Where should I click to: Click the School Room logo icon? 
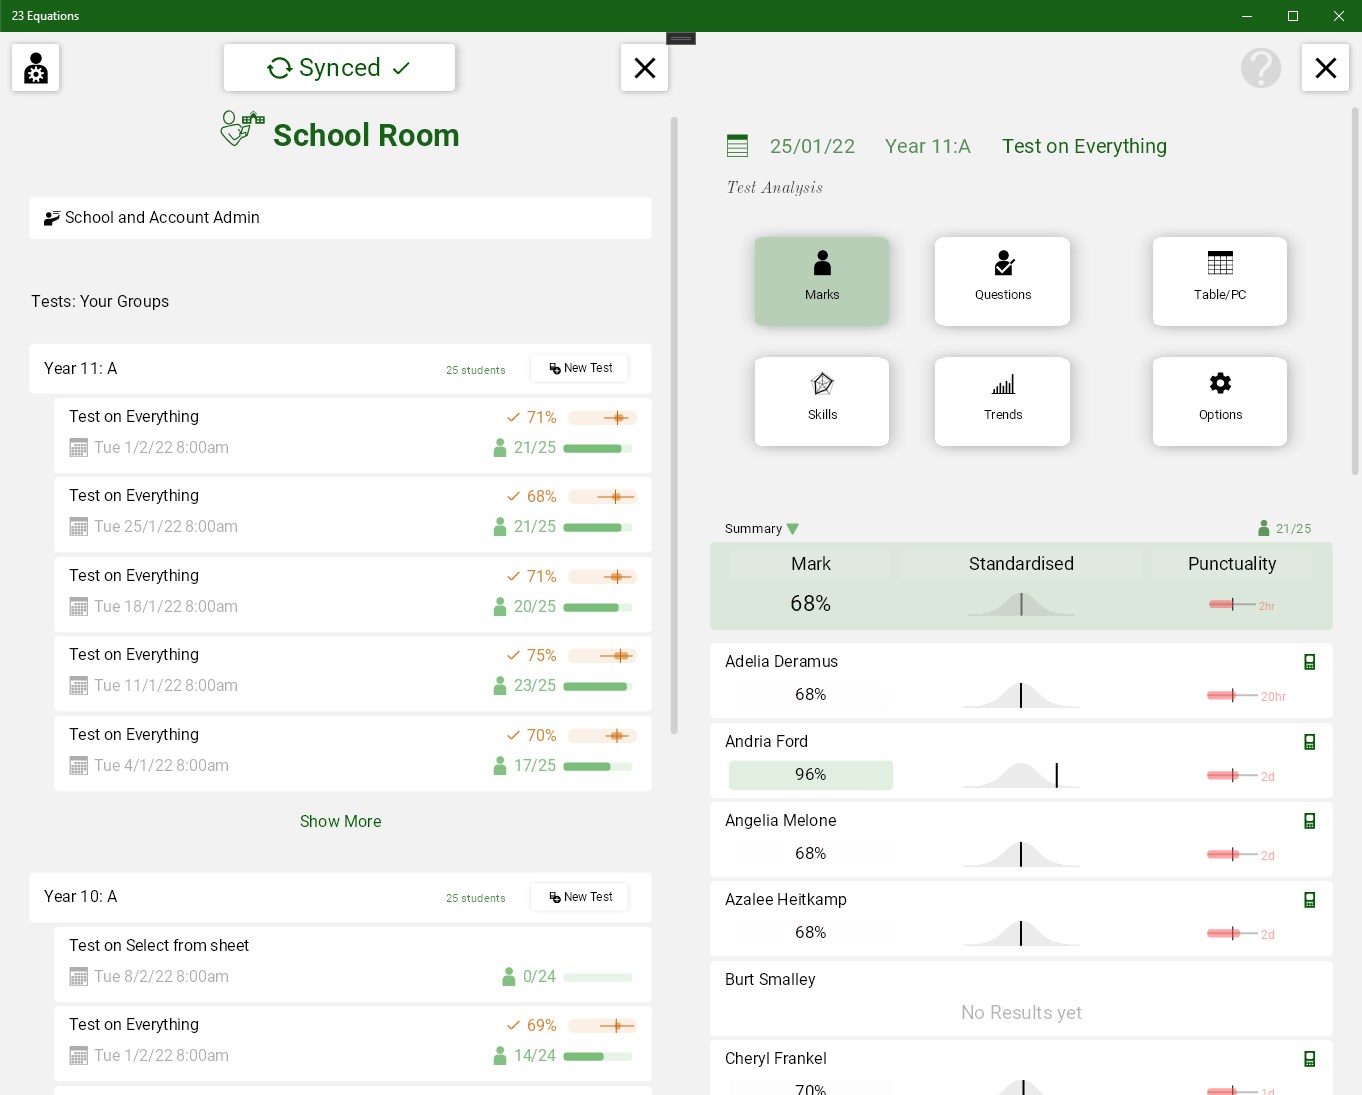[x=243, y=129]
